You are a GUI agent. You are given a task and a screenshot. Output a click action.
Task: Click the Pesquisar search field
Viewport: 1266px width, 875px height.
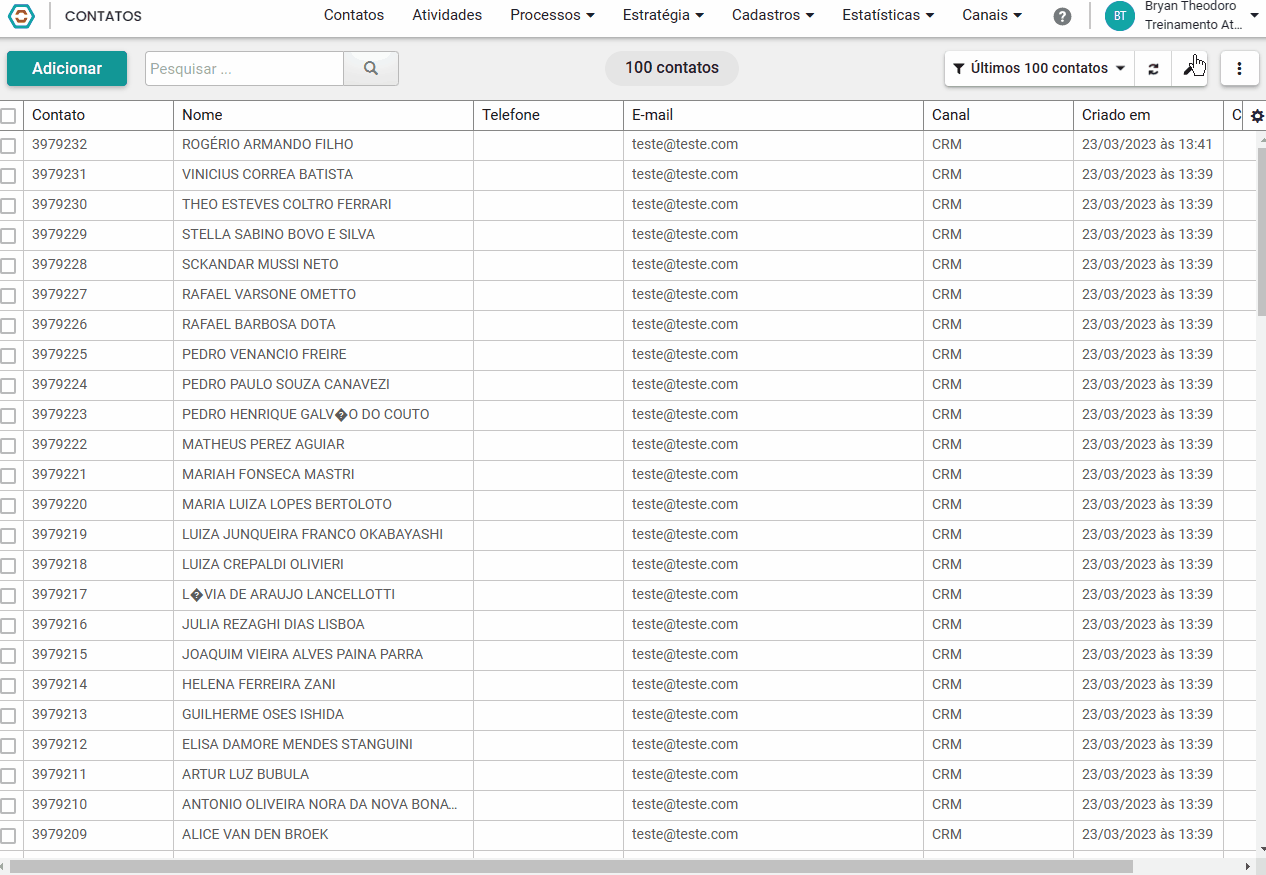pyautogui.click(x=245, y=68)
